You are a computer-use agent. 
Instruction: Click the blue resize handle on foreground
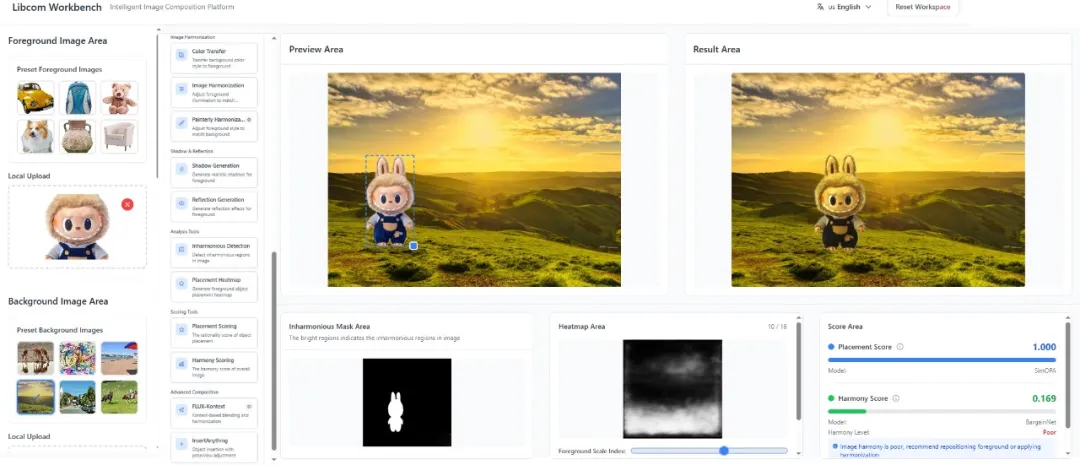coord(413,245)
